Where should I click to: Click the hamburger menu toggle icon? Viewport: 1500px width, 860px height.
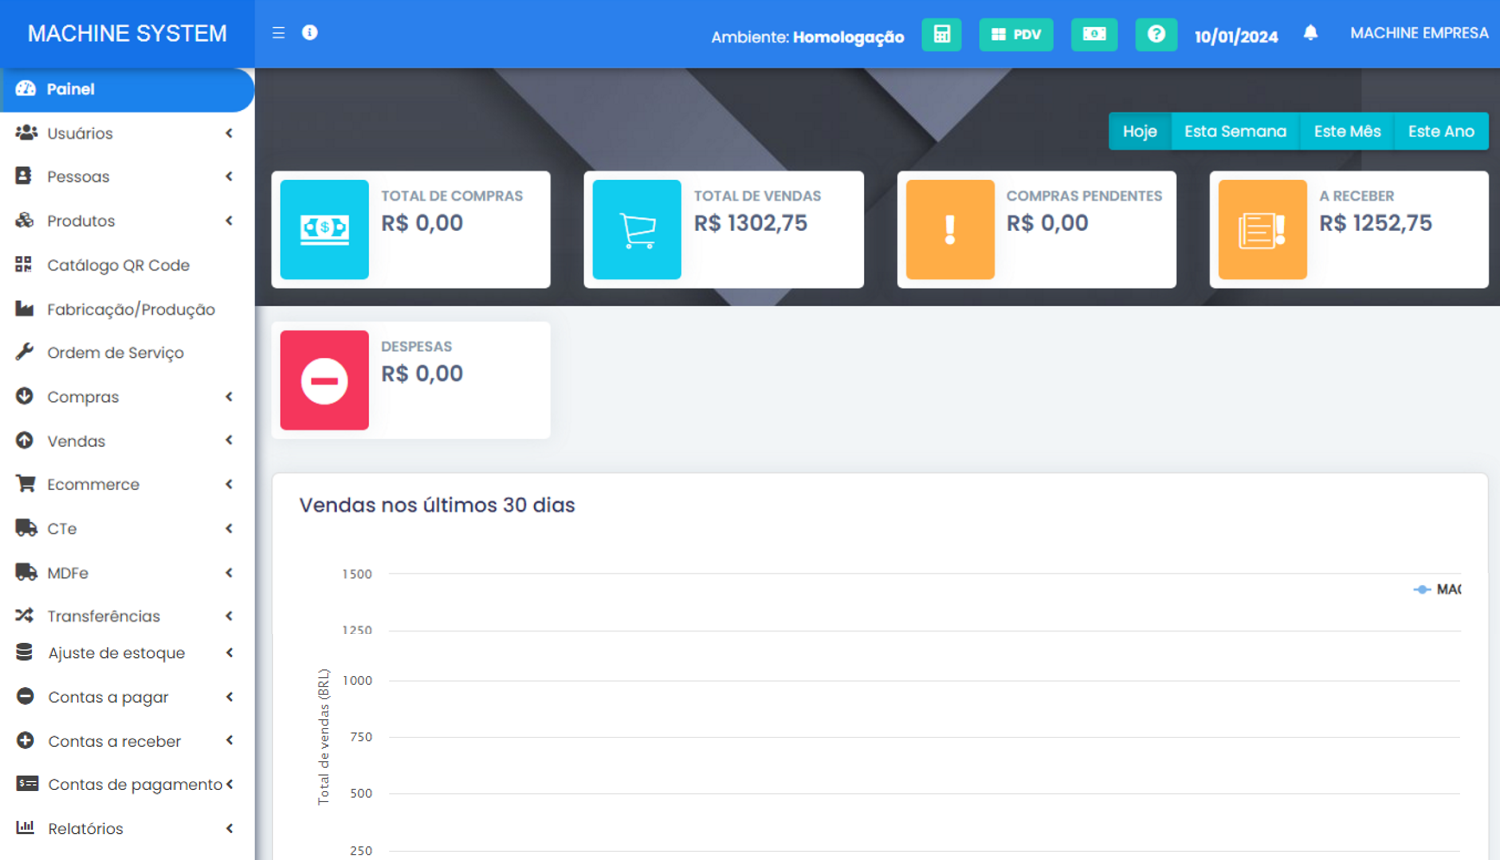pyautogui.click(x=278, y=33)
